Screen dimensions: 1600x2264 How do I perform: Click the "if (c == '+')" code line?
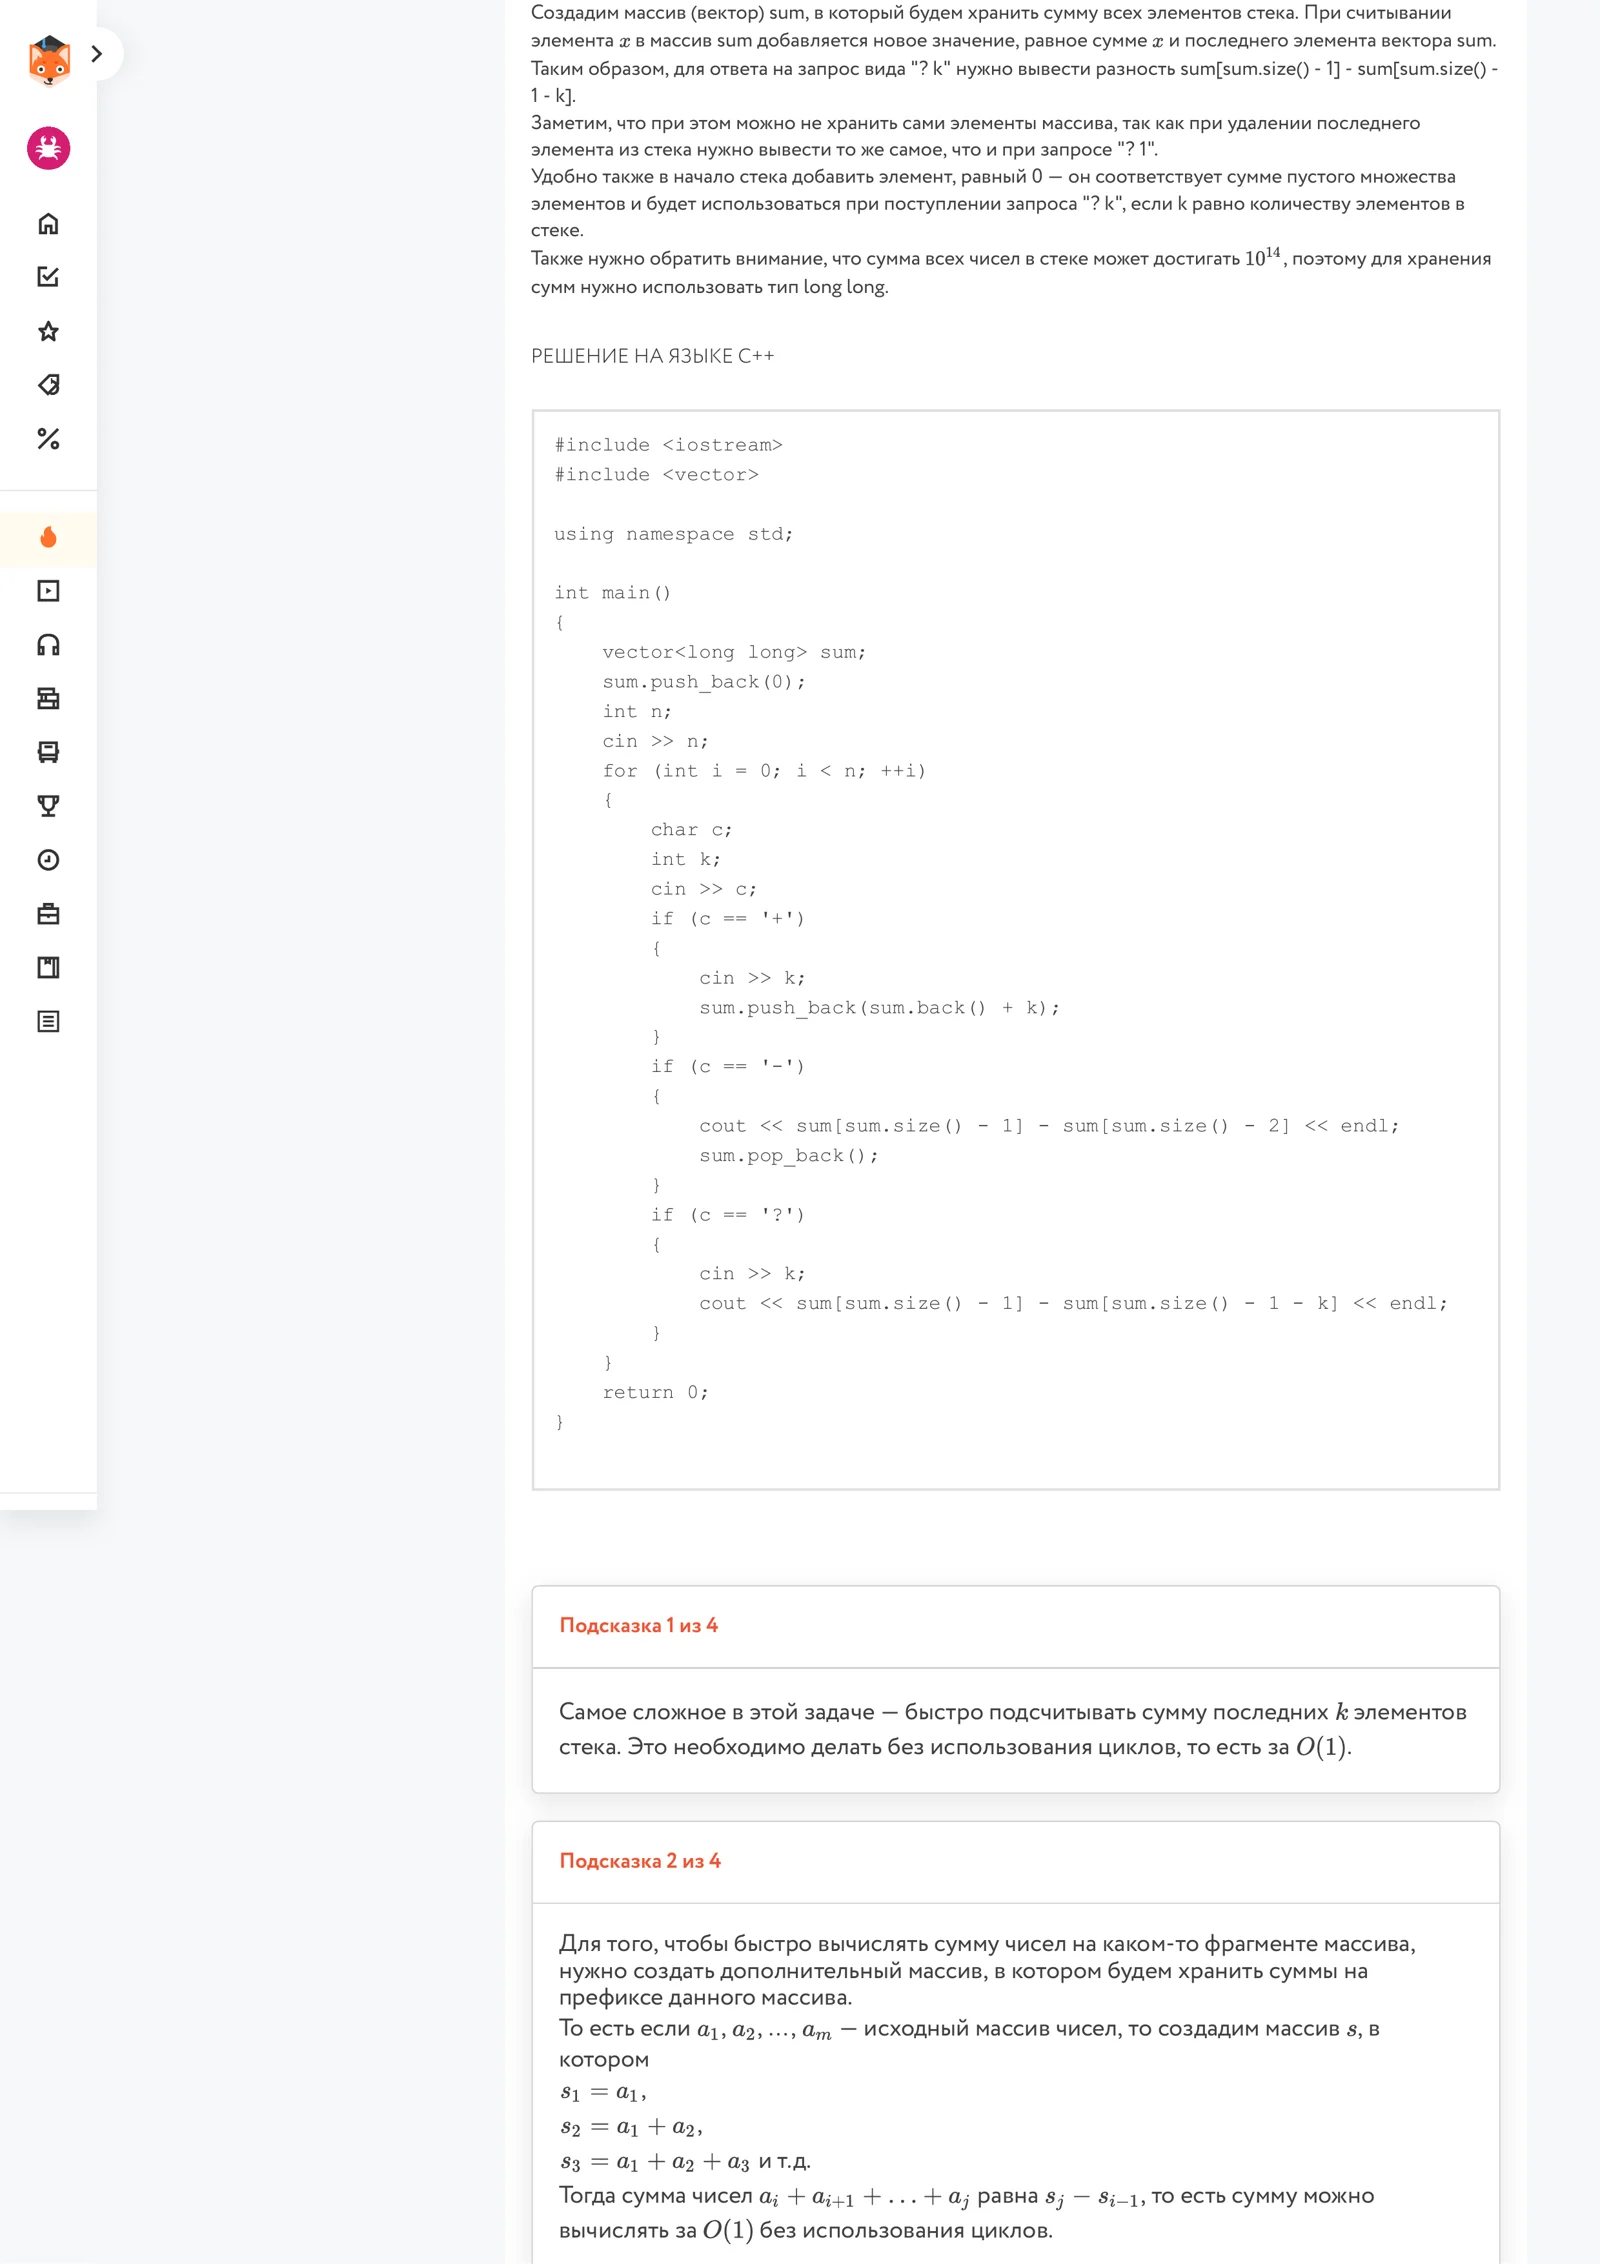point(727,919)
